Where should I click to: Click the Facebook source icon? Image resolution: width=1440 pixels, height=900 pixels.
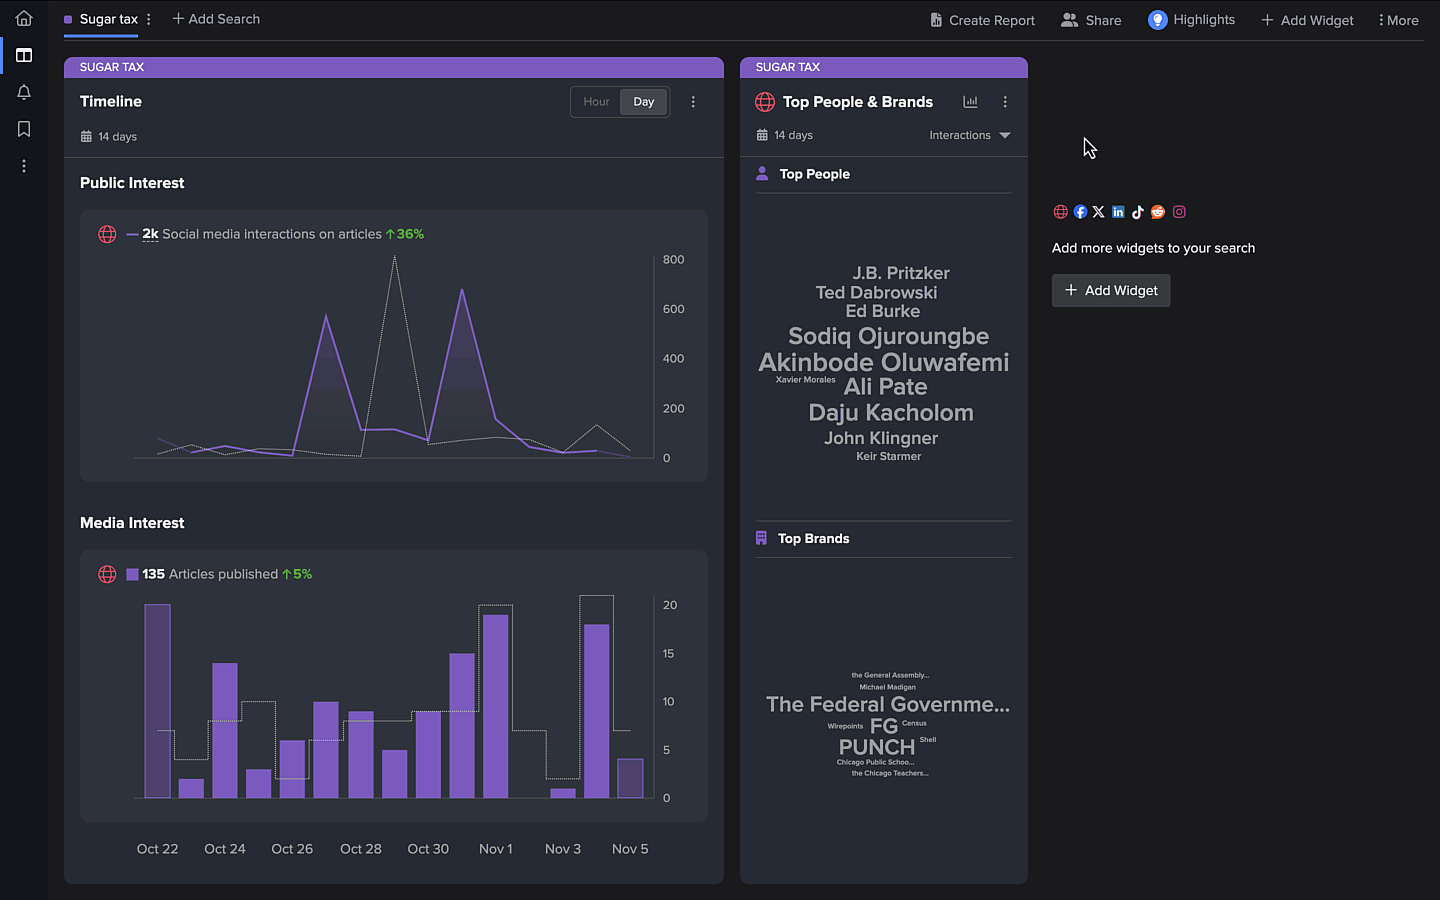pos(1080,211)
